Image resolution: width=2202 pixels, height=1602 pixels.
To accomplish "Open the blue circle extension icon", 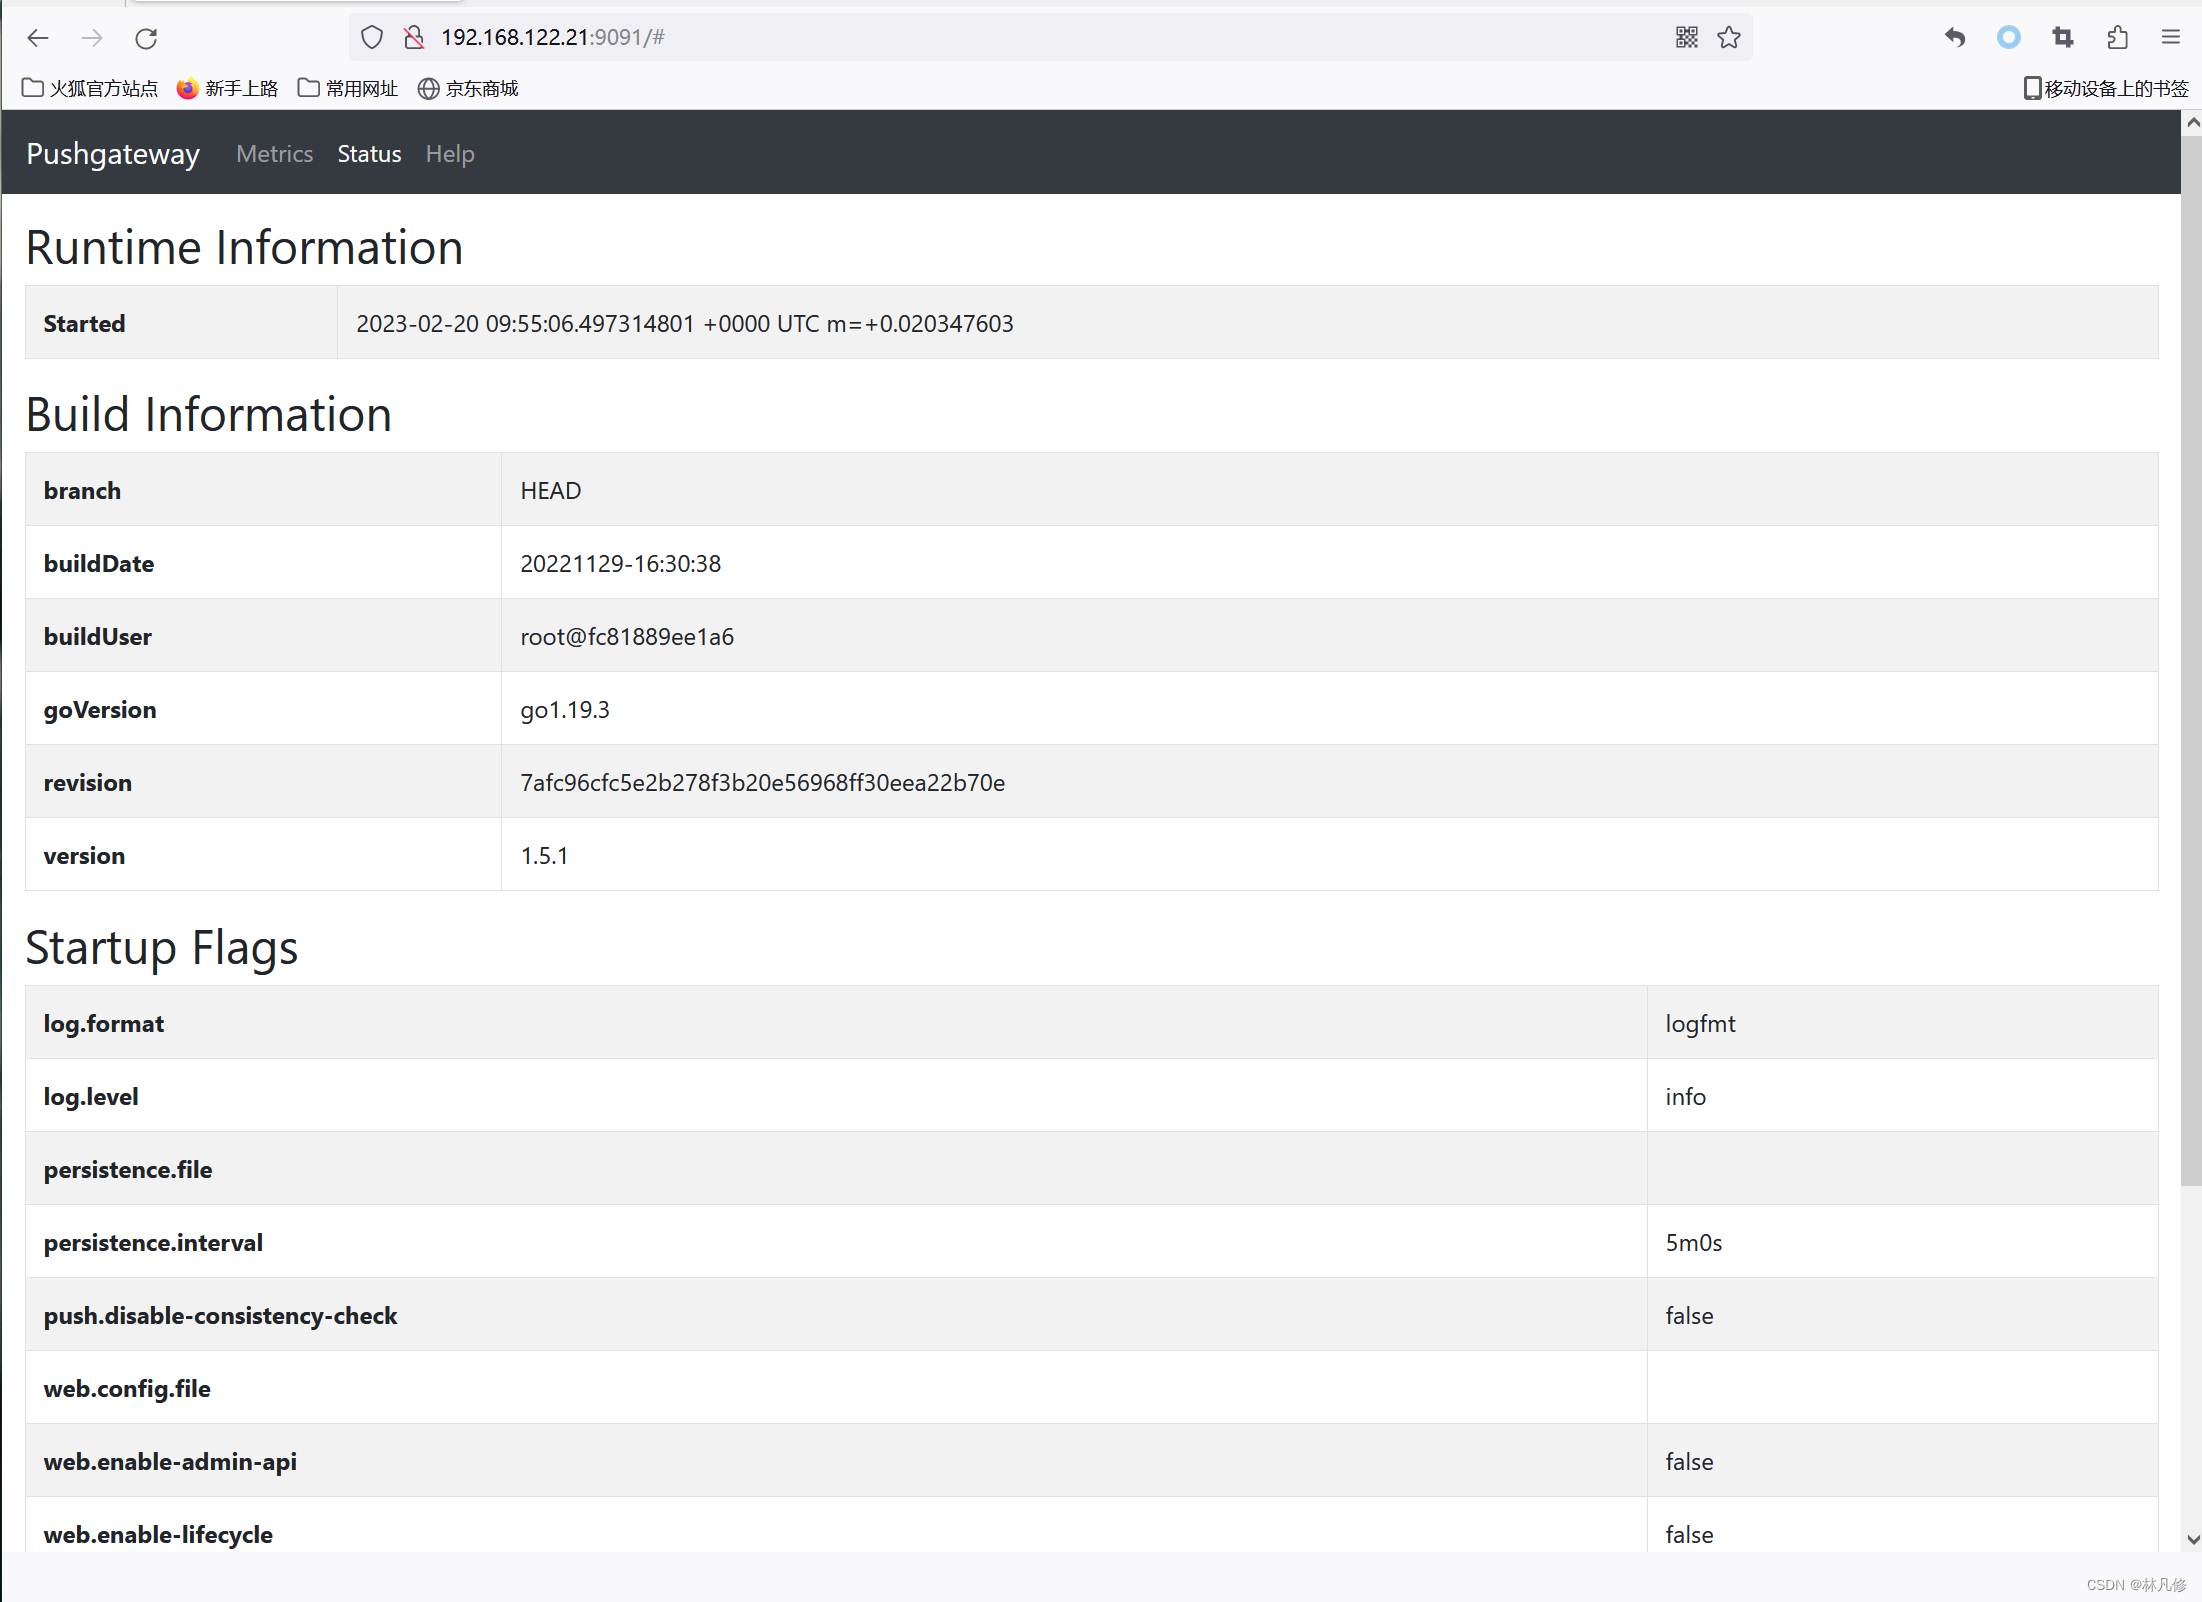I will coord(2009,38).
